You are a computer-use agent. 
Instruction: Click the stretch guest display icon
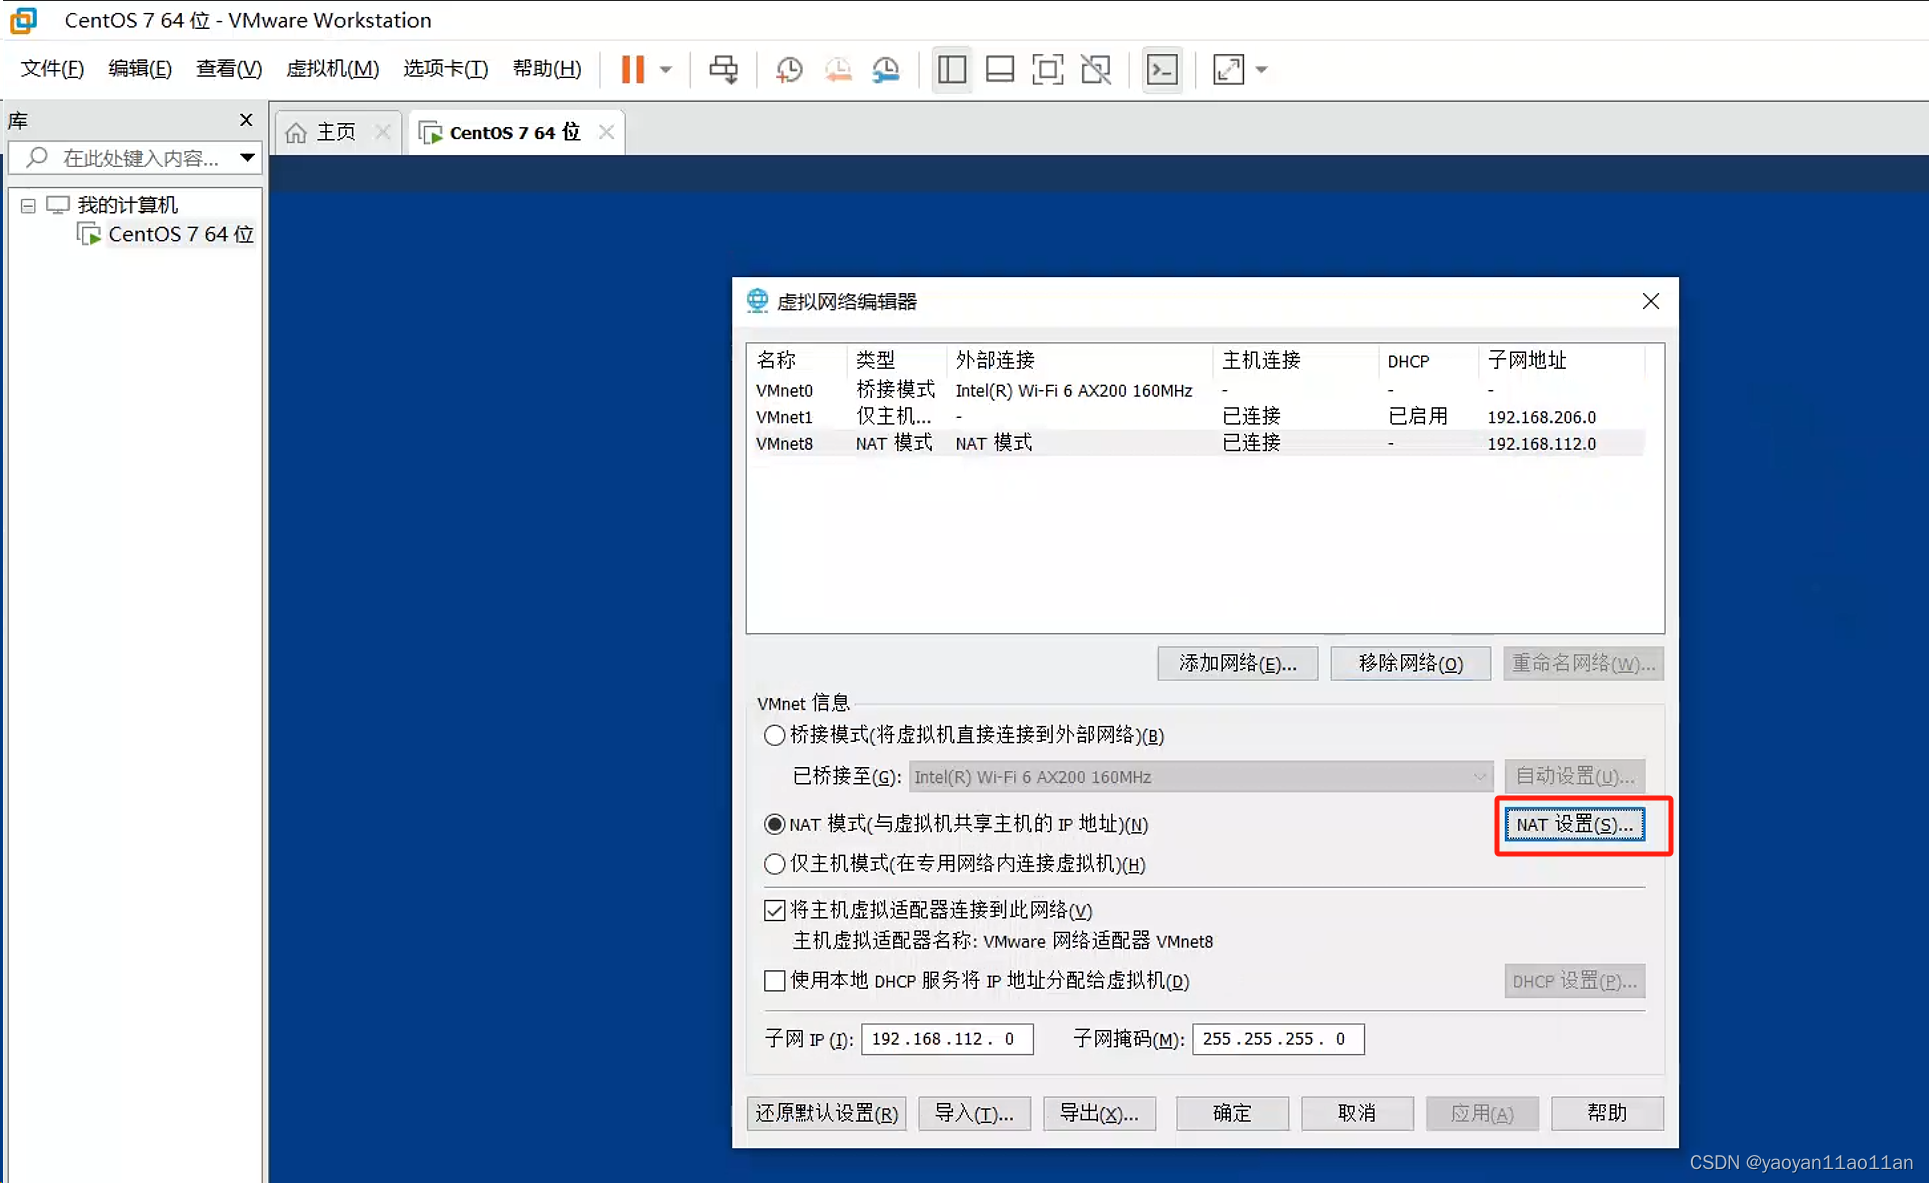(x=1228, y=69)
